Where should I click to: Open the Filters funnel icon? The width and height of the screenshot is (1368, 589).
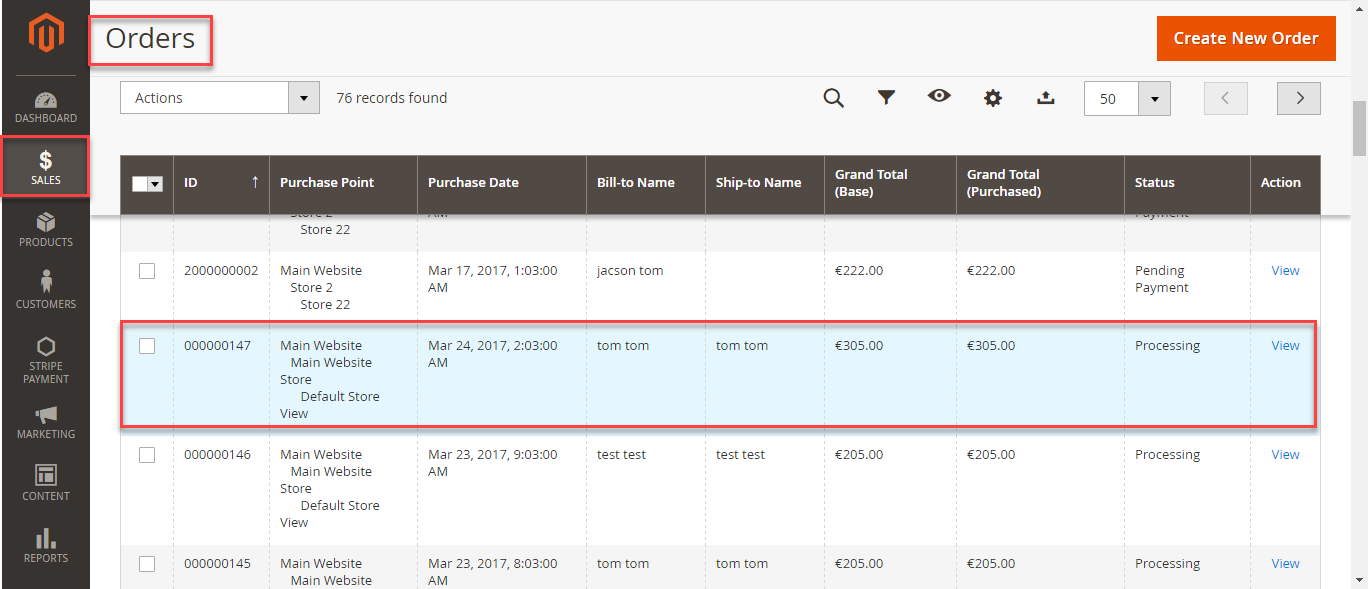pyautogui.click(x=886, y=98)
